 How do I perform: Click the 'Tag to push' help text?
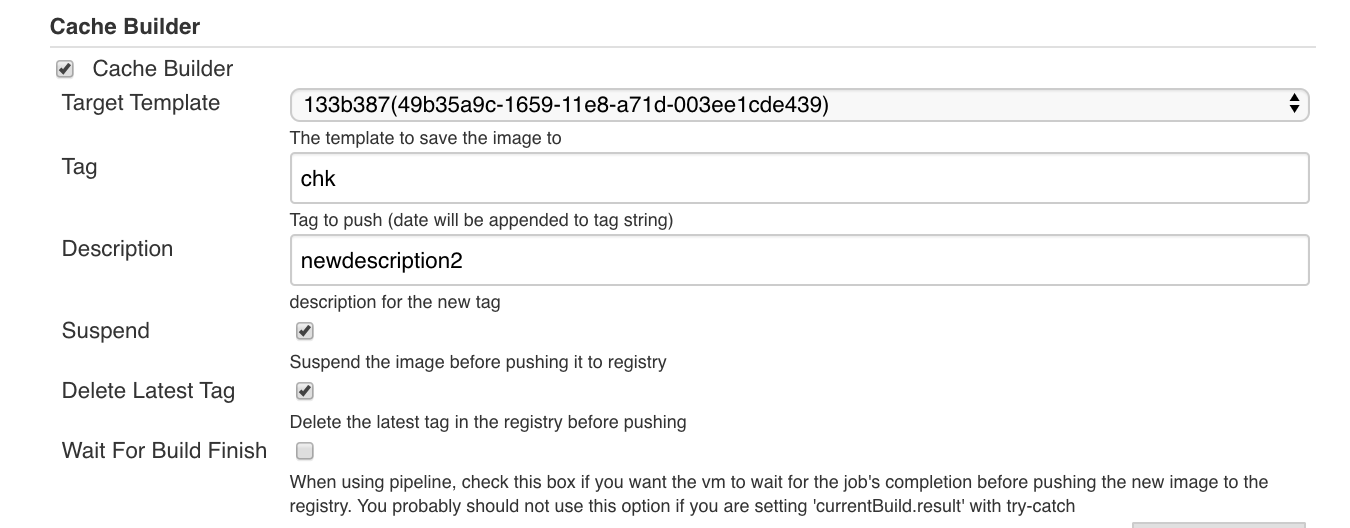point(481,221)
